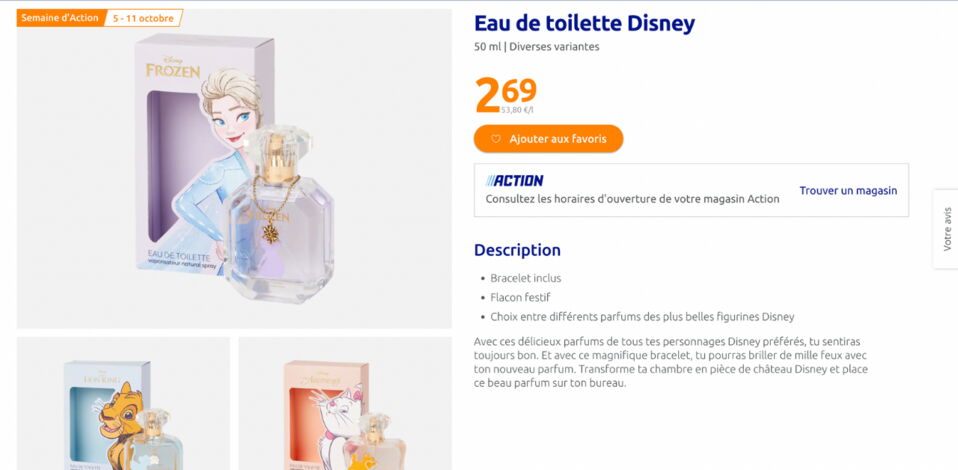Click the "5 - 11 octobre" date badge

[x=143, y=18]
